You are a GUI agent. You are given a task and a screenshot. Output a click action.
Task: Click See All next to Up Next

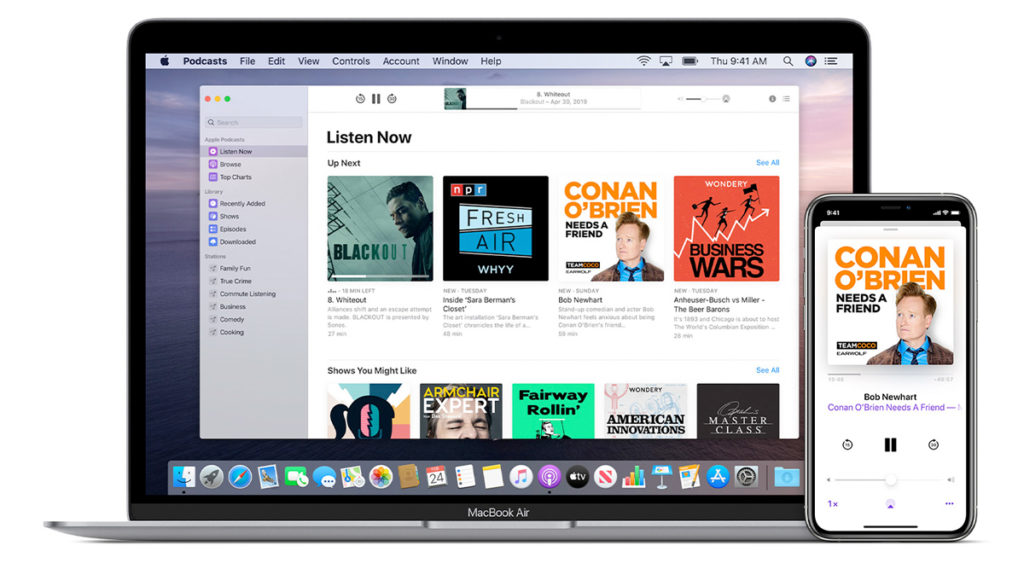(x=767, y=163)
